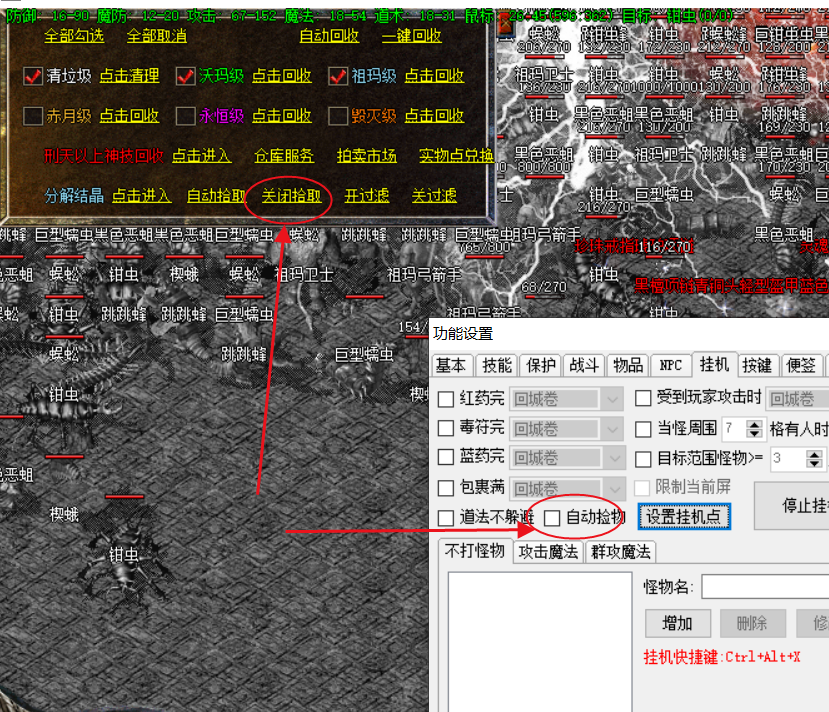The width and height of the screenshot is (829, 712).
Task: Click the 开过滤 link
Action: tap(367, 196)
